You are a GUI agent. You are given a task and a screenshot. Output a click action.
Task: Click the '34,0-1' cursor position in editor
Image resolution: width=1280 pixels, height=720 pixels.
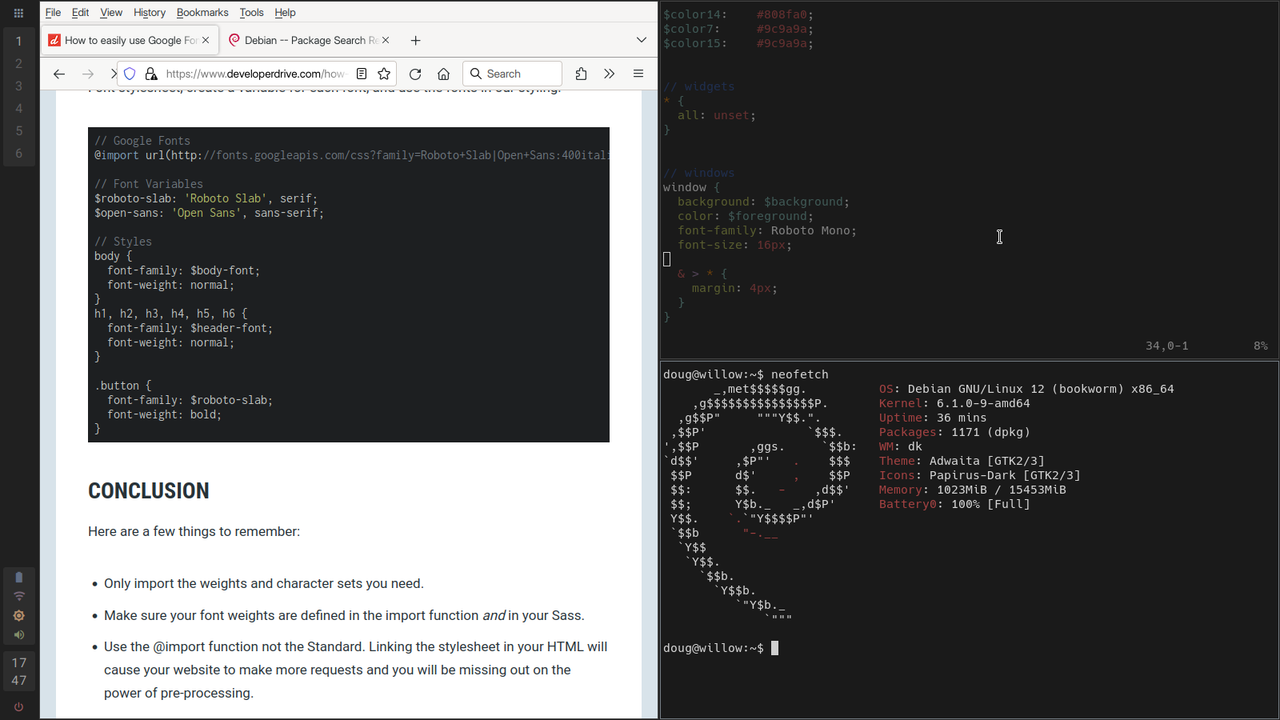coord(1167,346)
